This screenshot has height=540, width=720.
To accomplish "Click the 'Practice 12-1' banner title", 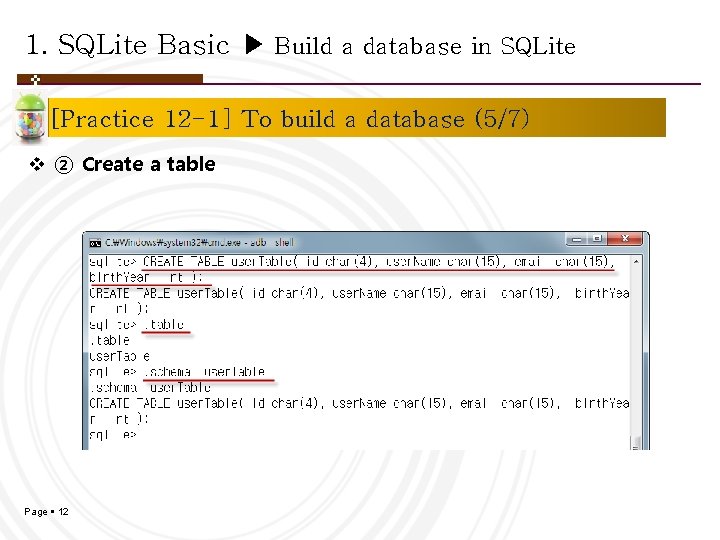I will click(x=290, y=119).
